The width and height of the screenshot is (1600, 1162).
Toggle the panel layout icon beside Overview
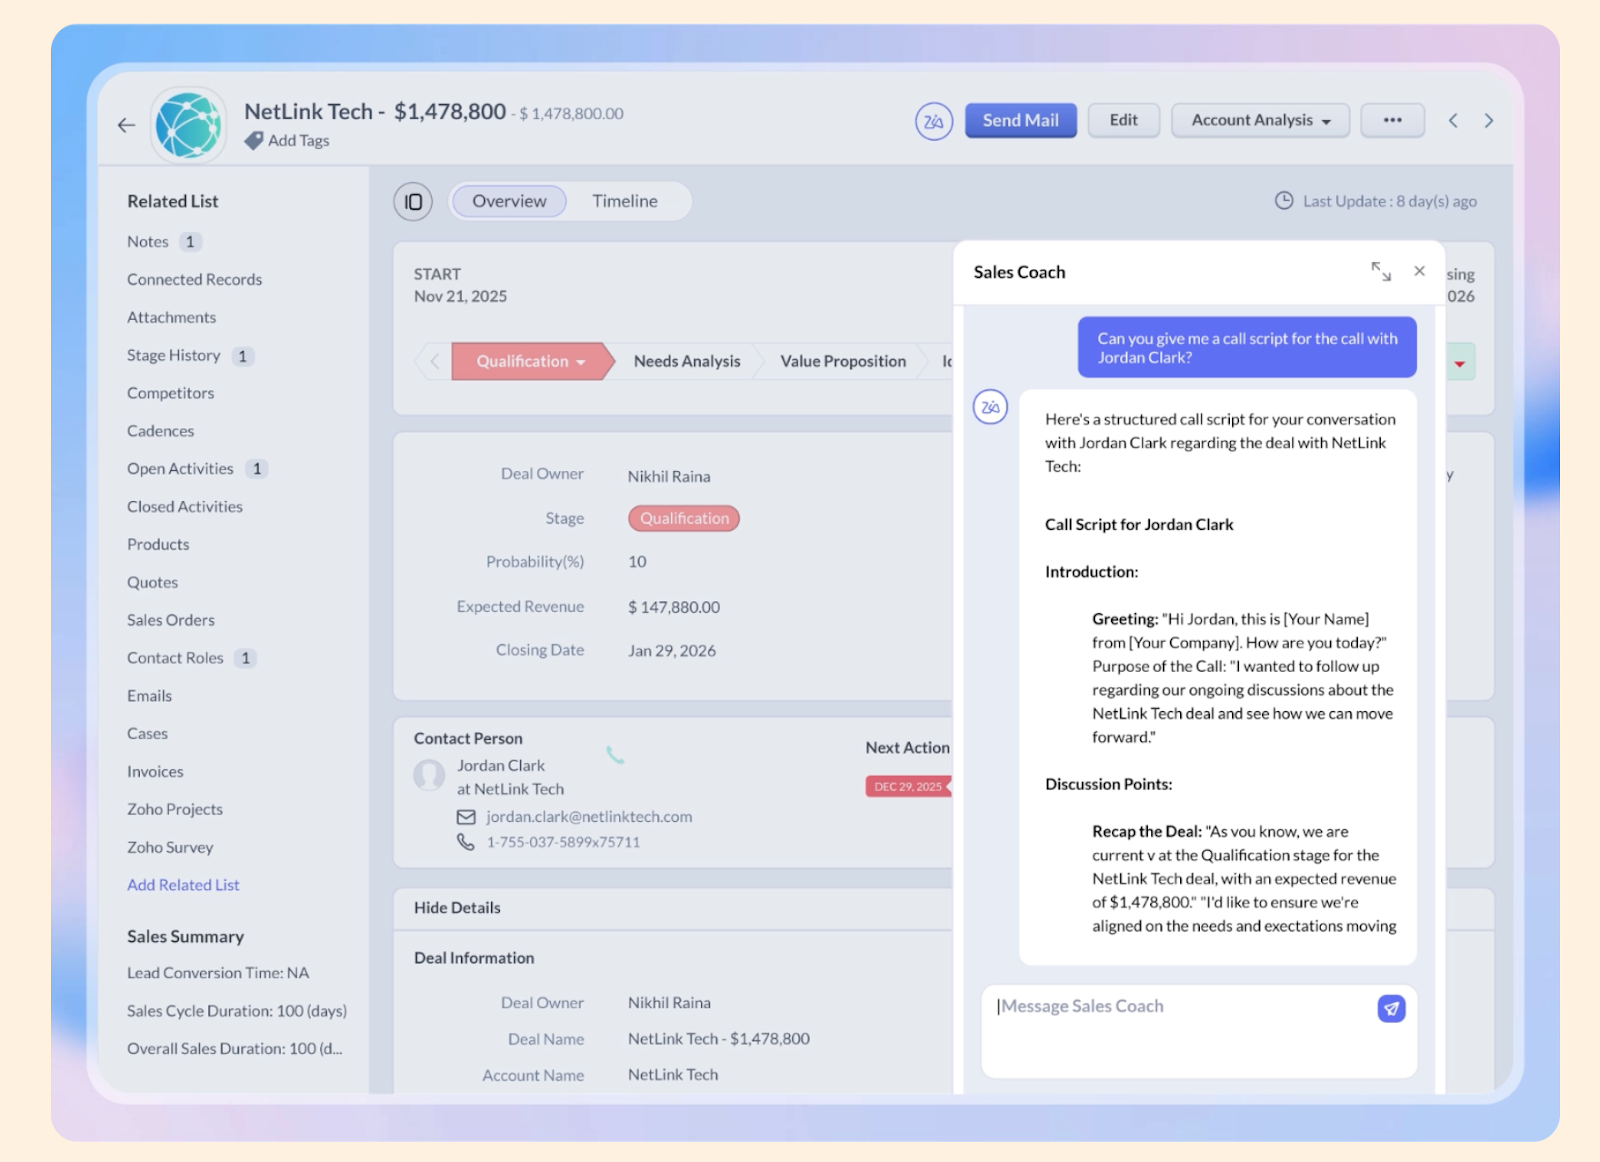pyautogui.click(x=413, y=202)
